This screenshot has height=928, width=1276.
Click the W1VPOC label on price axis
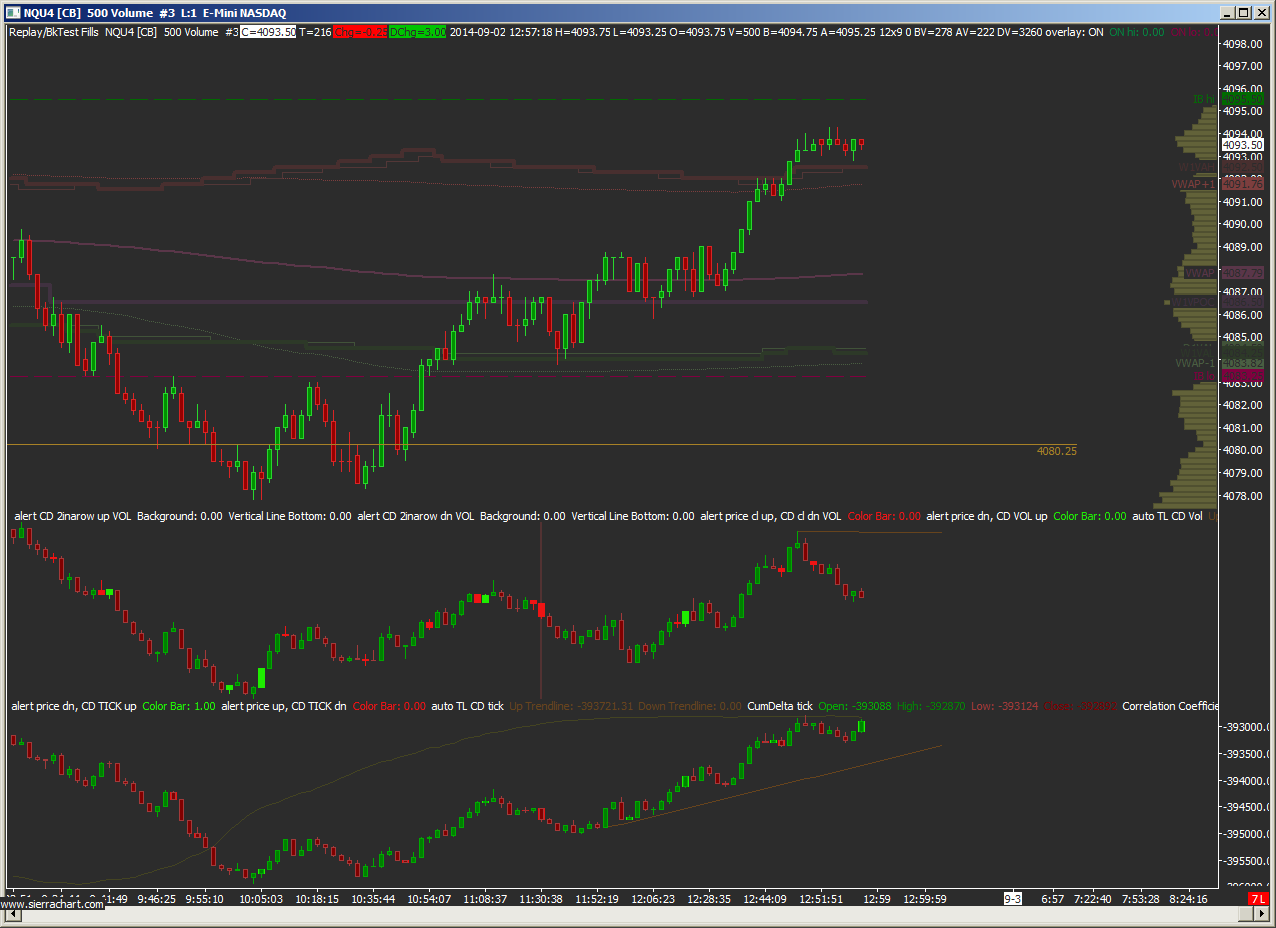pyautogui.click(x=1194, y=301)
